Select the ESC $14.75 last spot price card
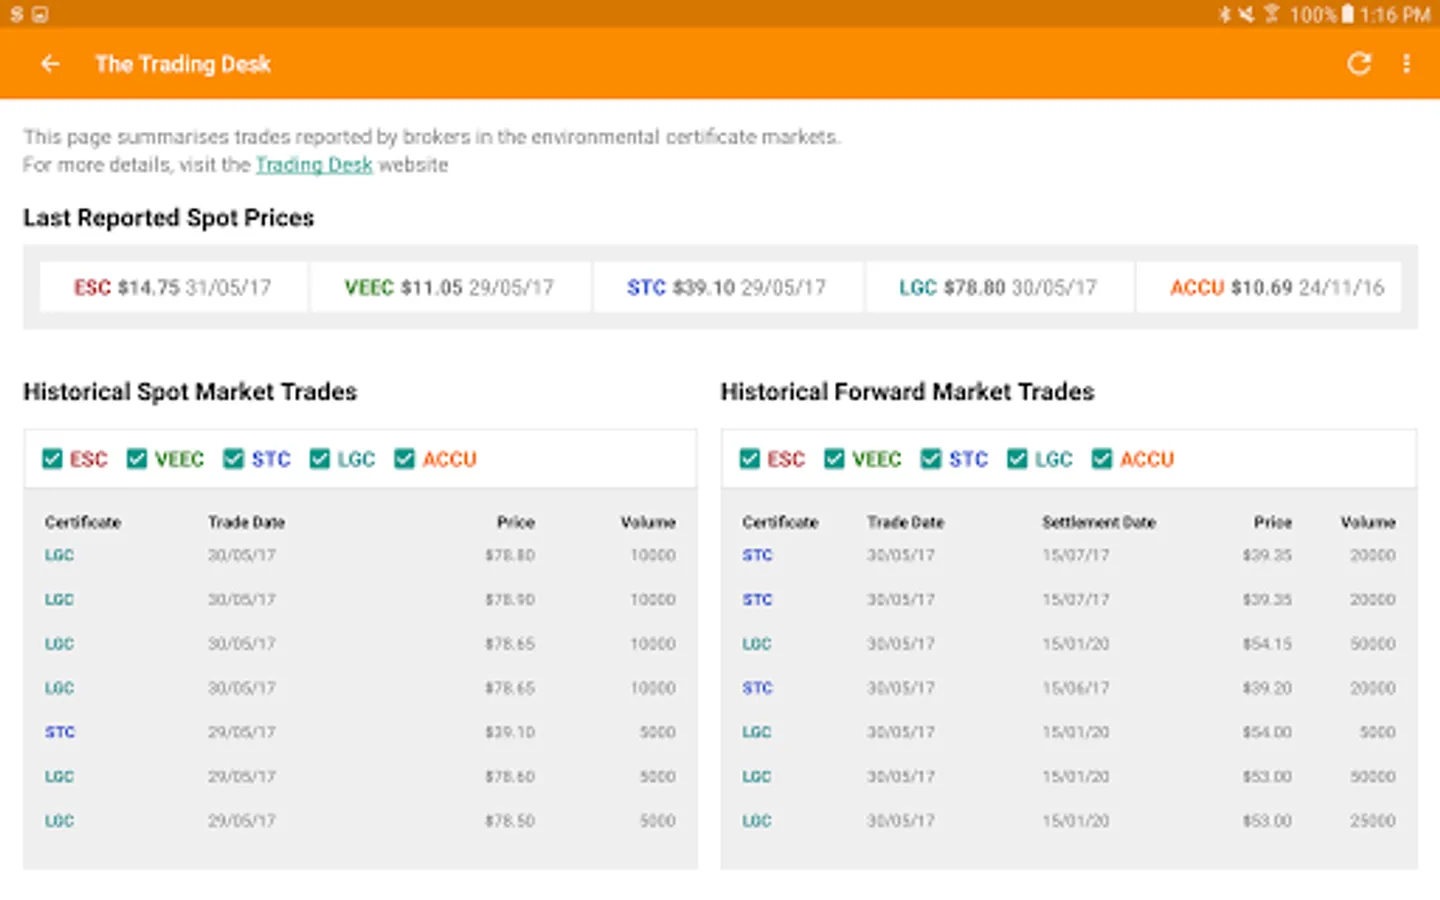This screenshot has height=900, width=1440. pos(173,288)
